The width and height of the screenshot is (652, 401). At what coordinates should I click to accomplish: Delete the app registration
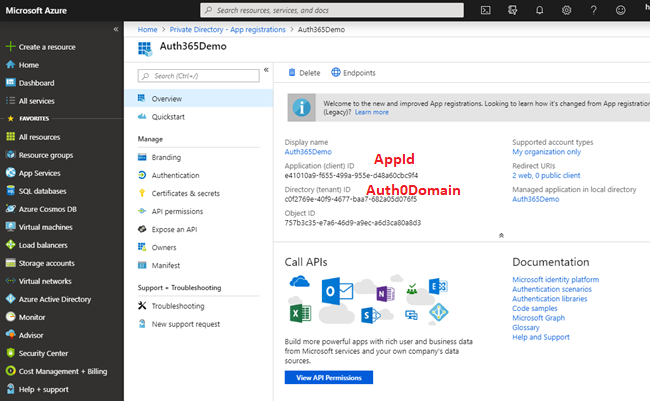[304, 73]
